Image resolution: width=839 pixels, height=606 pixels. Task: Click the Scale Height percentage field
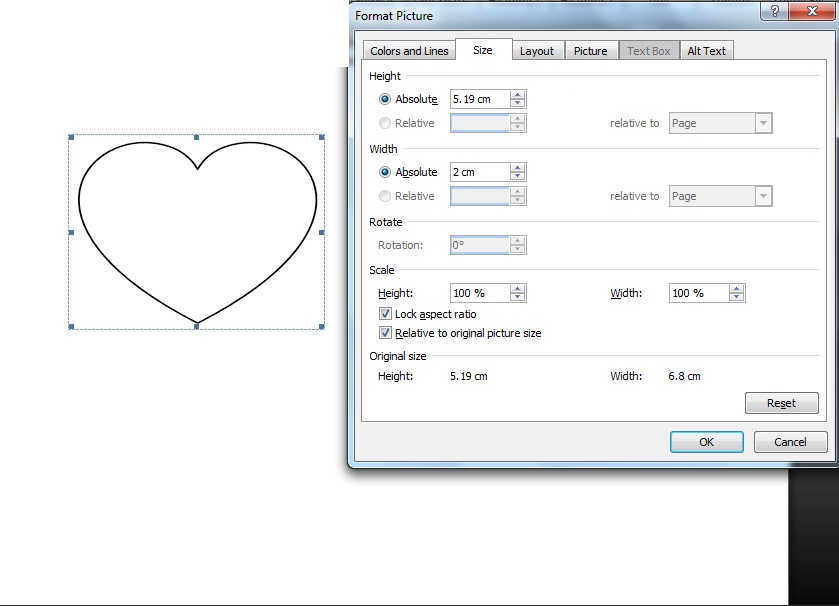pyautogui.click(x=479, y=293)
